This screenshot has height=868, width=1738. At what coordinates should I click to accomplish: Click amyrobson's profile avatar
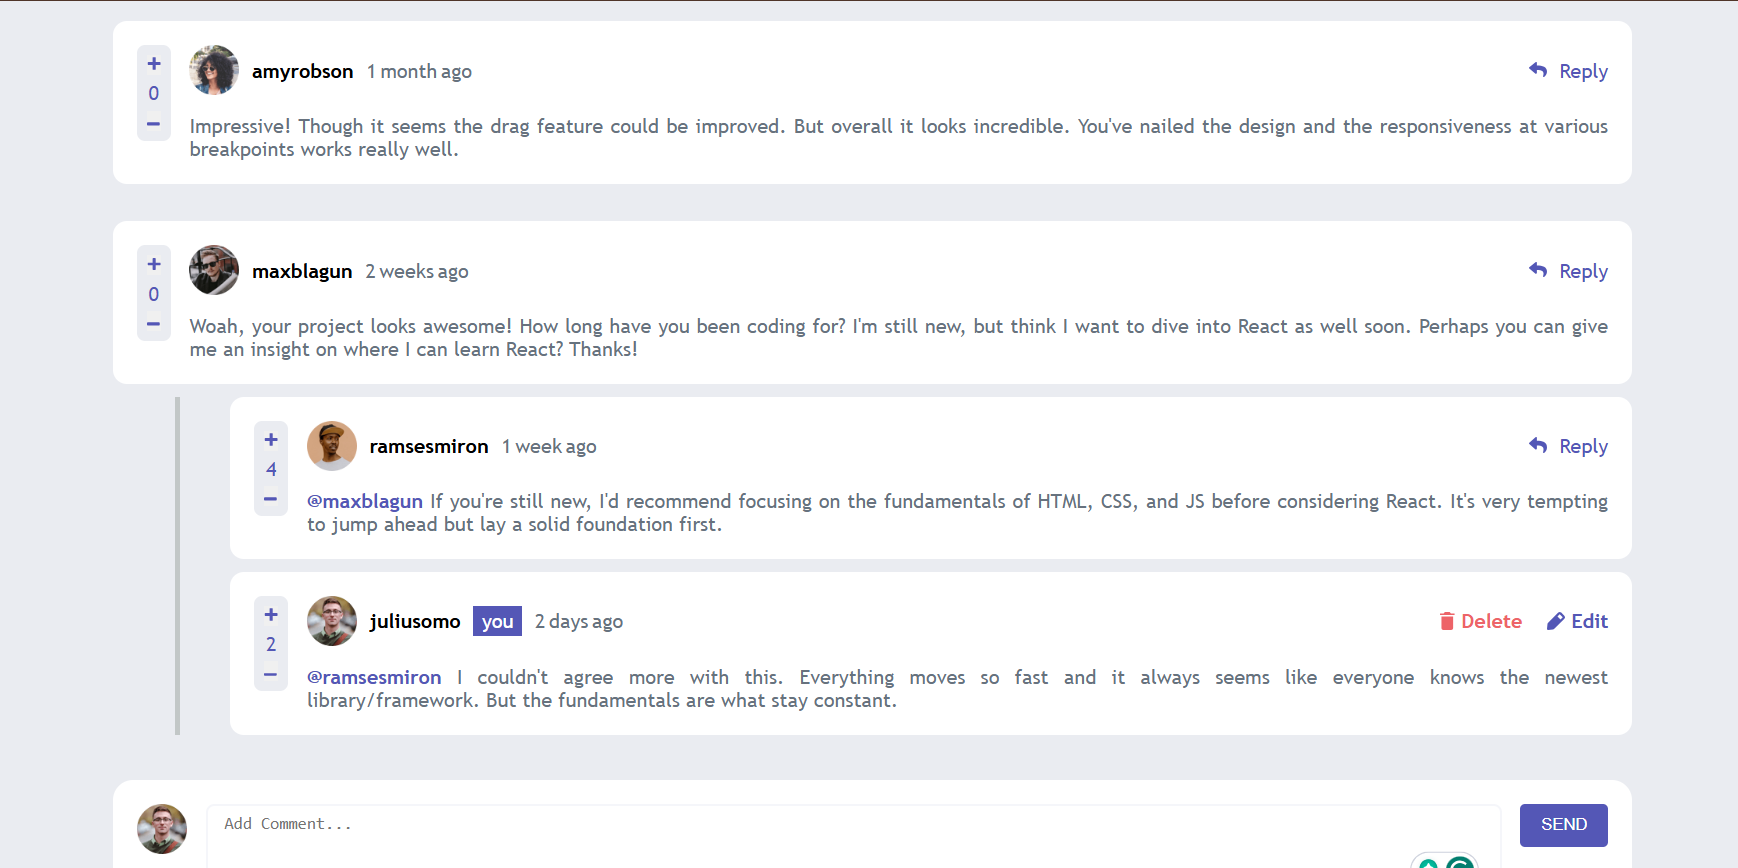214,70
